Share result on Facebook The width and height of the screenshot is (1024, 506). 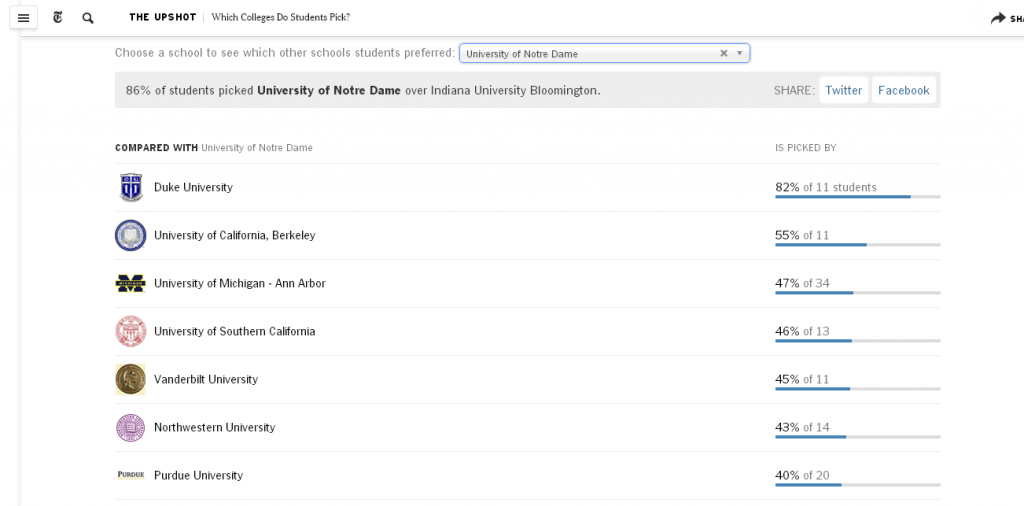pos(903,90)
